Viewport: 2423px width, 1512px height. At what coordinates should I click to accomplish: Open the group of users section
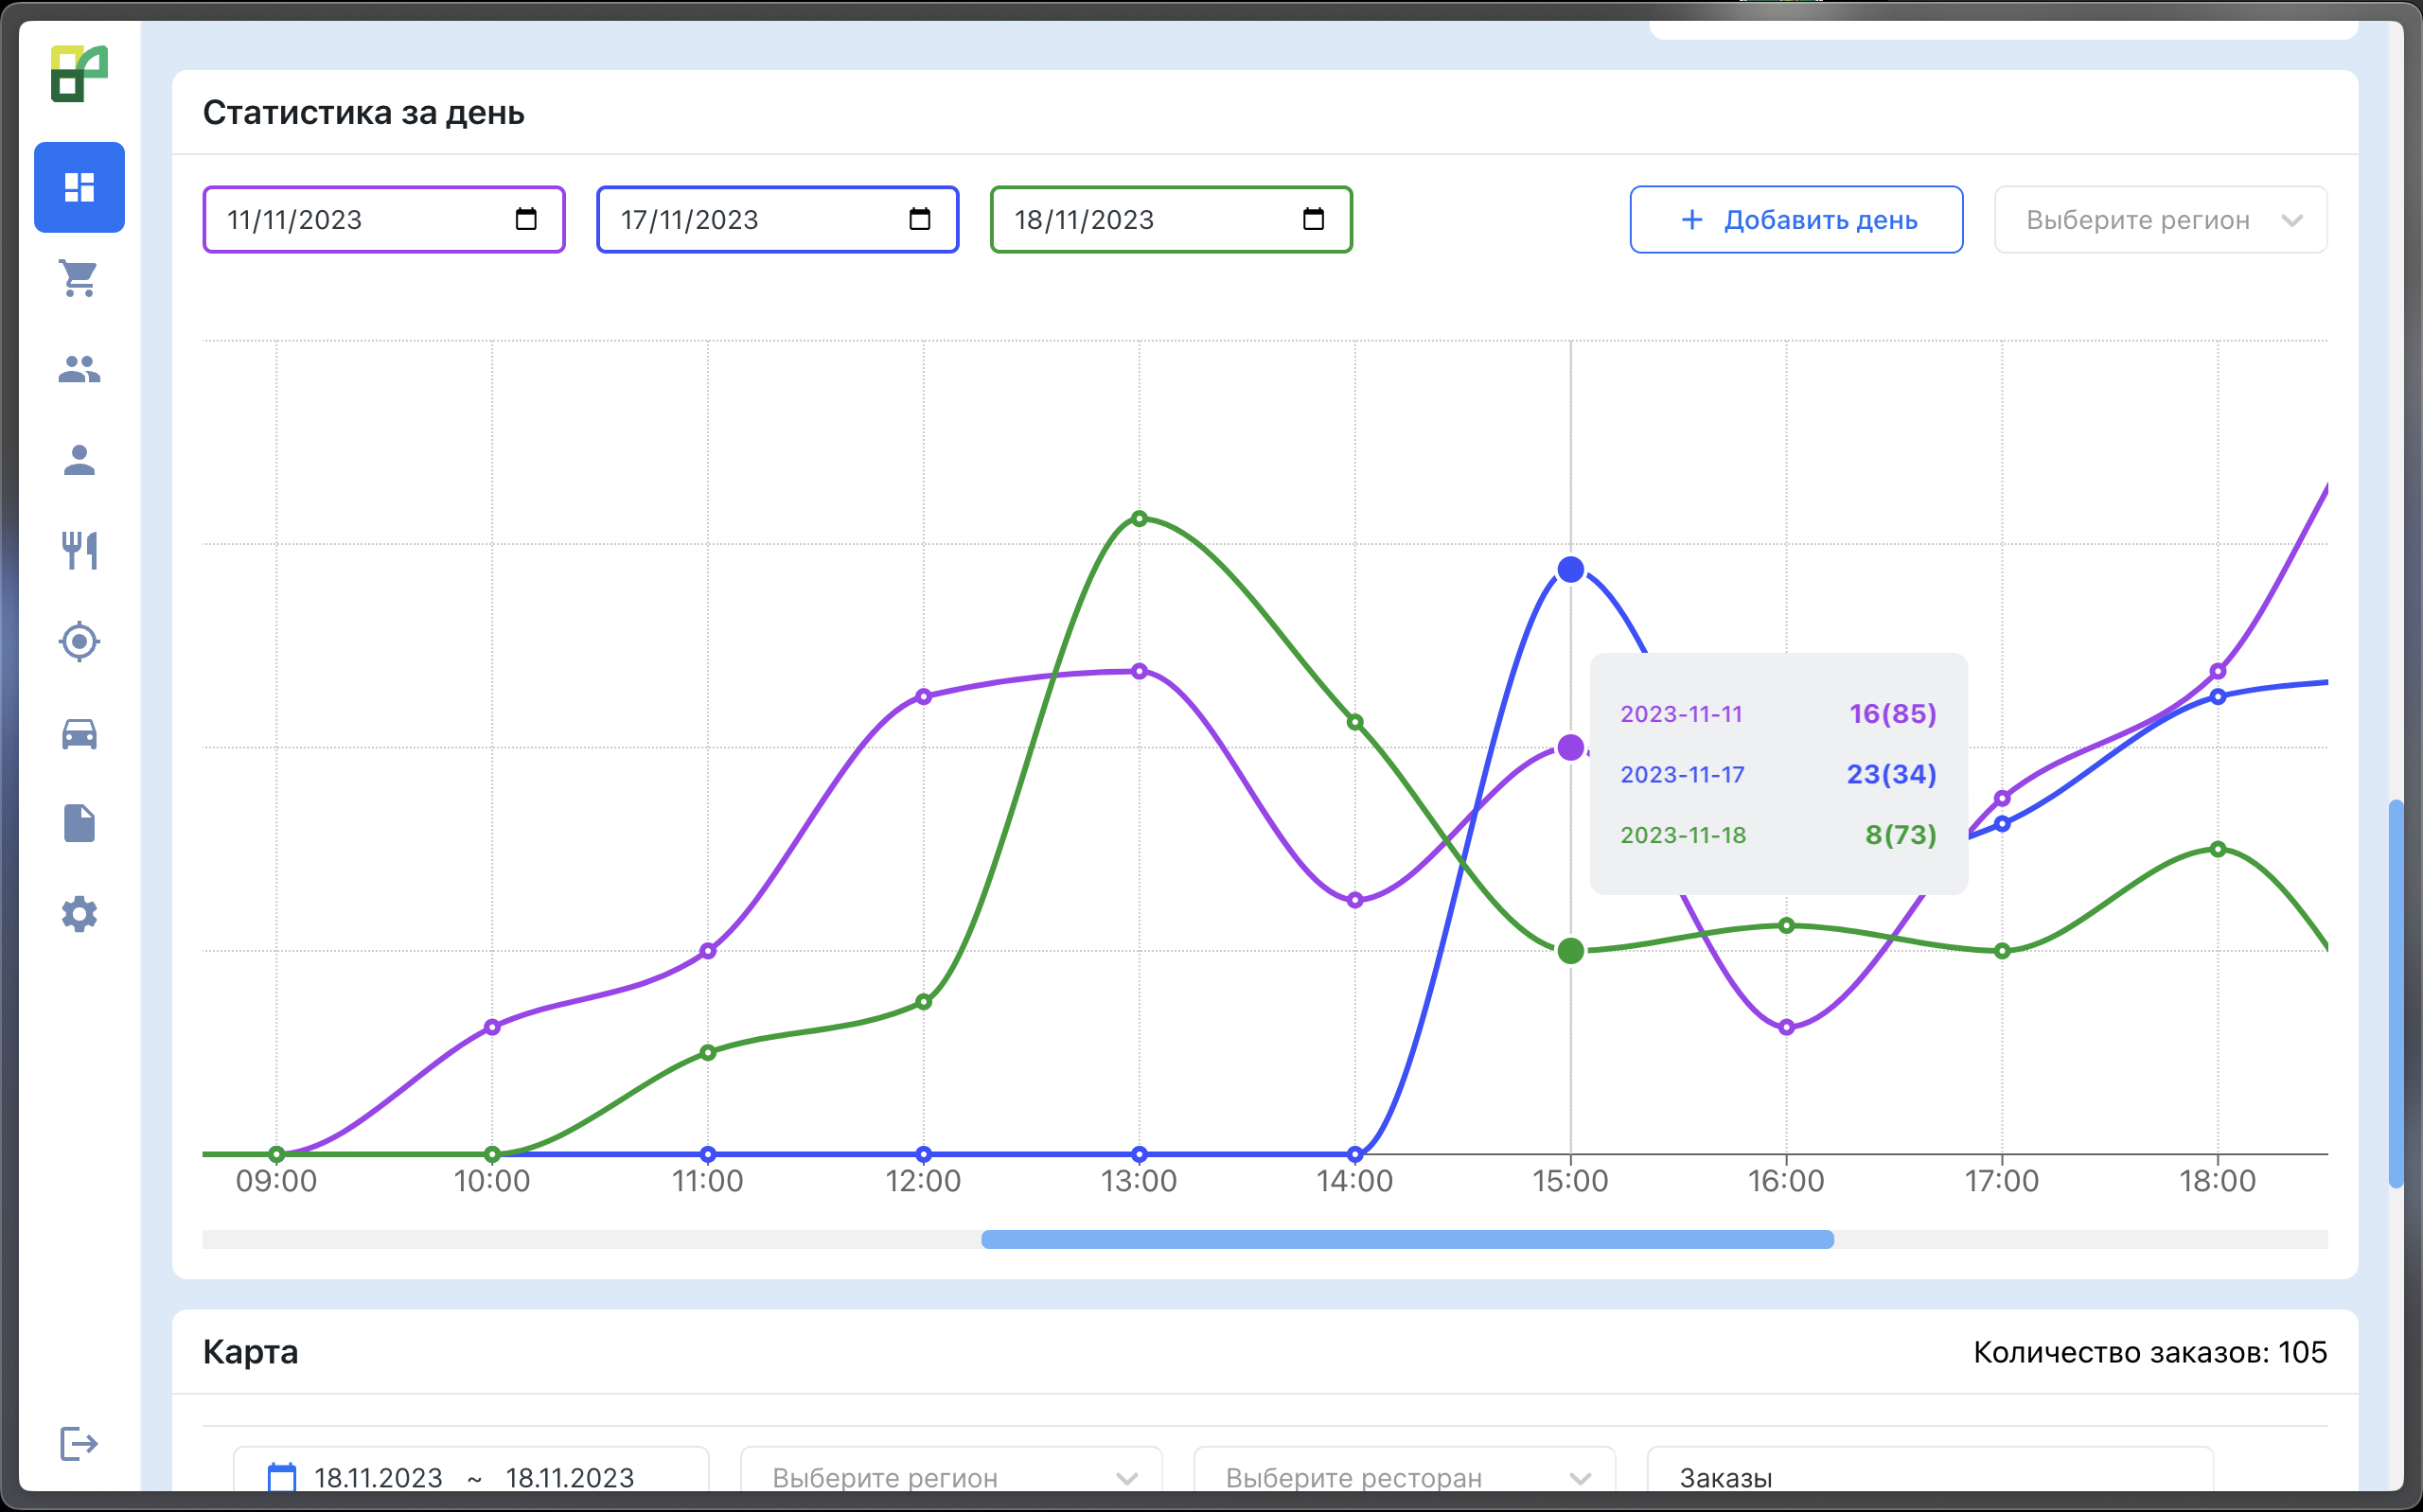(79, 369)
